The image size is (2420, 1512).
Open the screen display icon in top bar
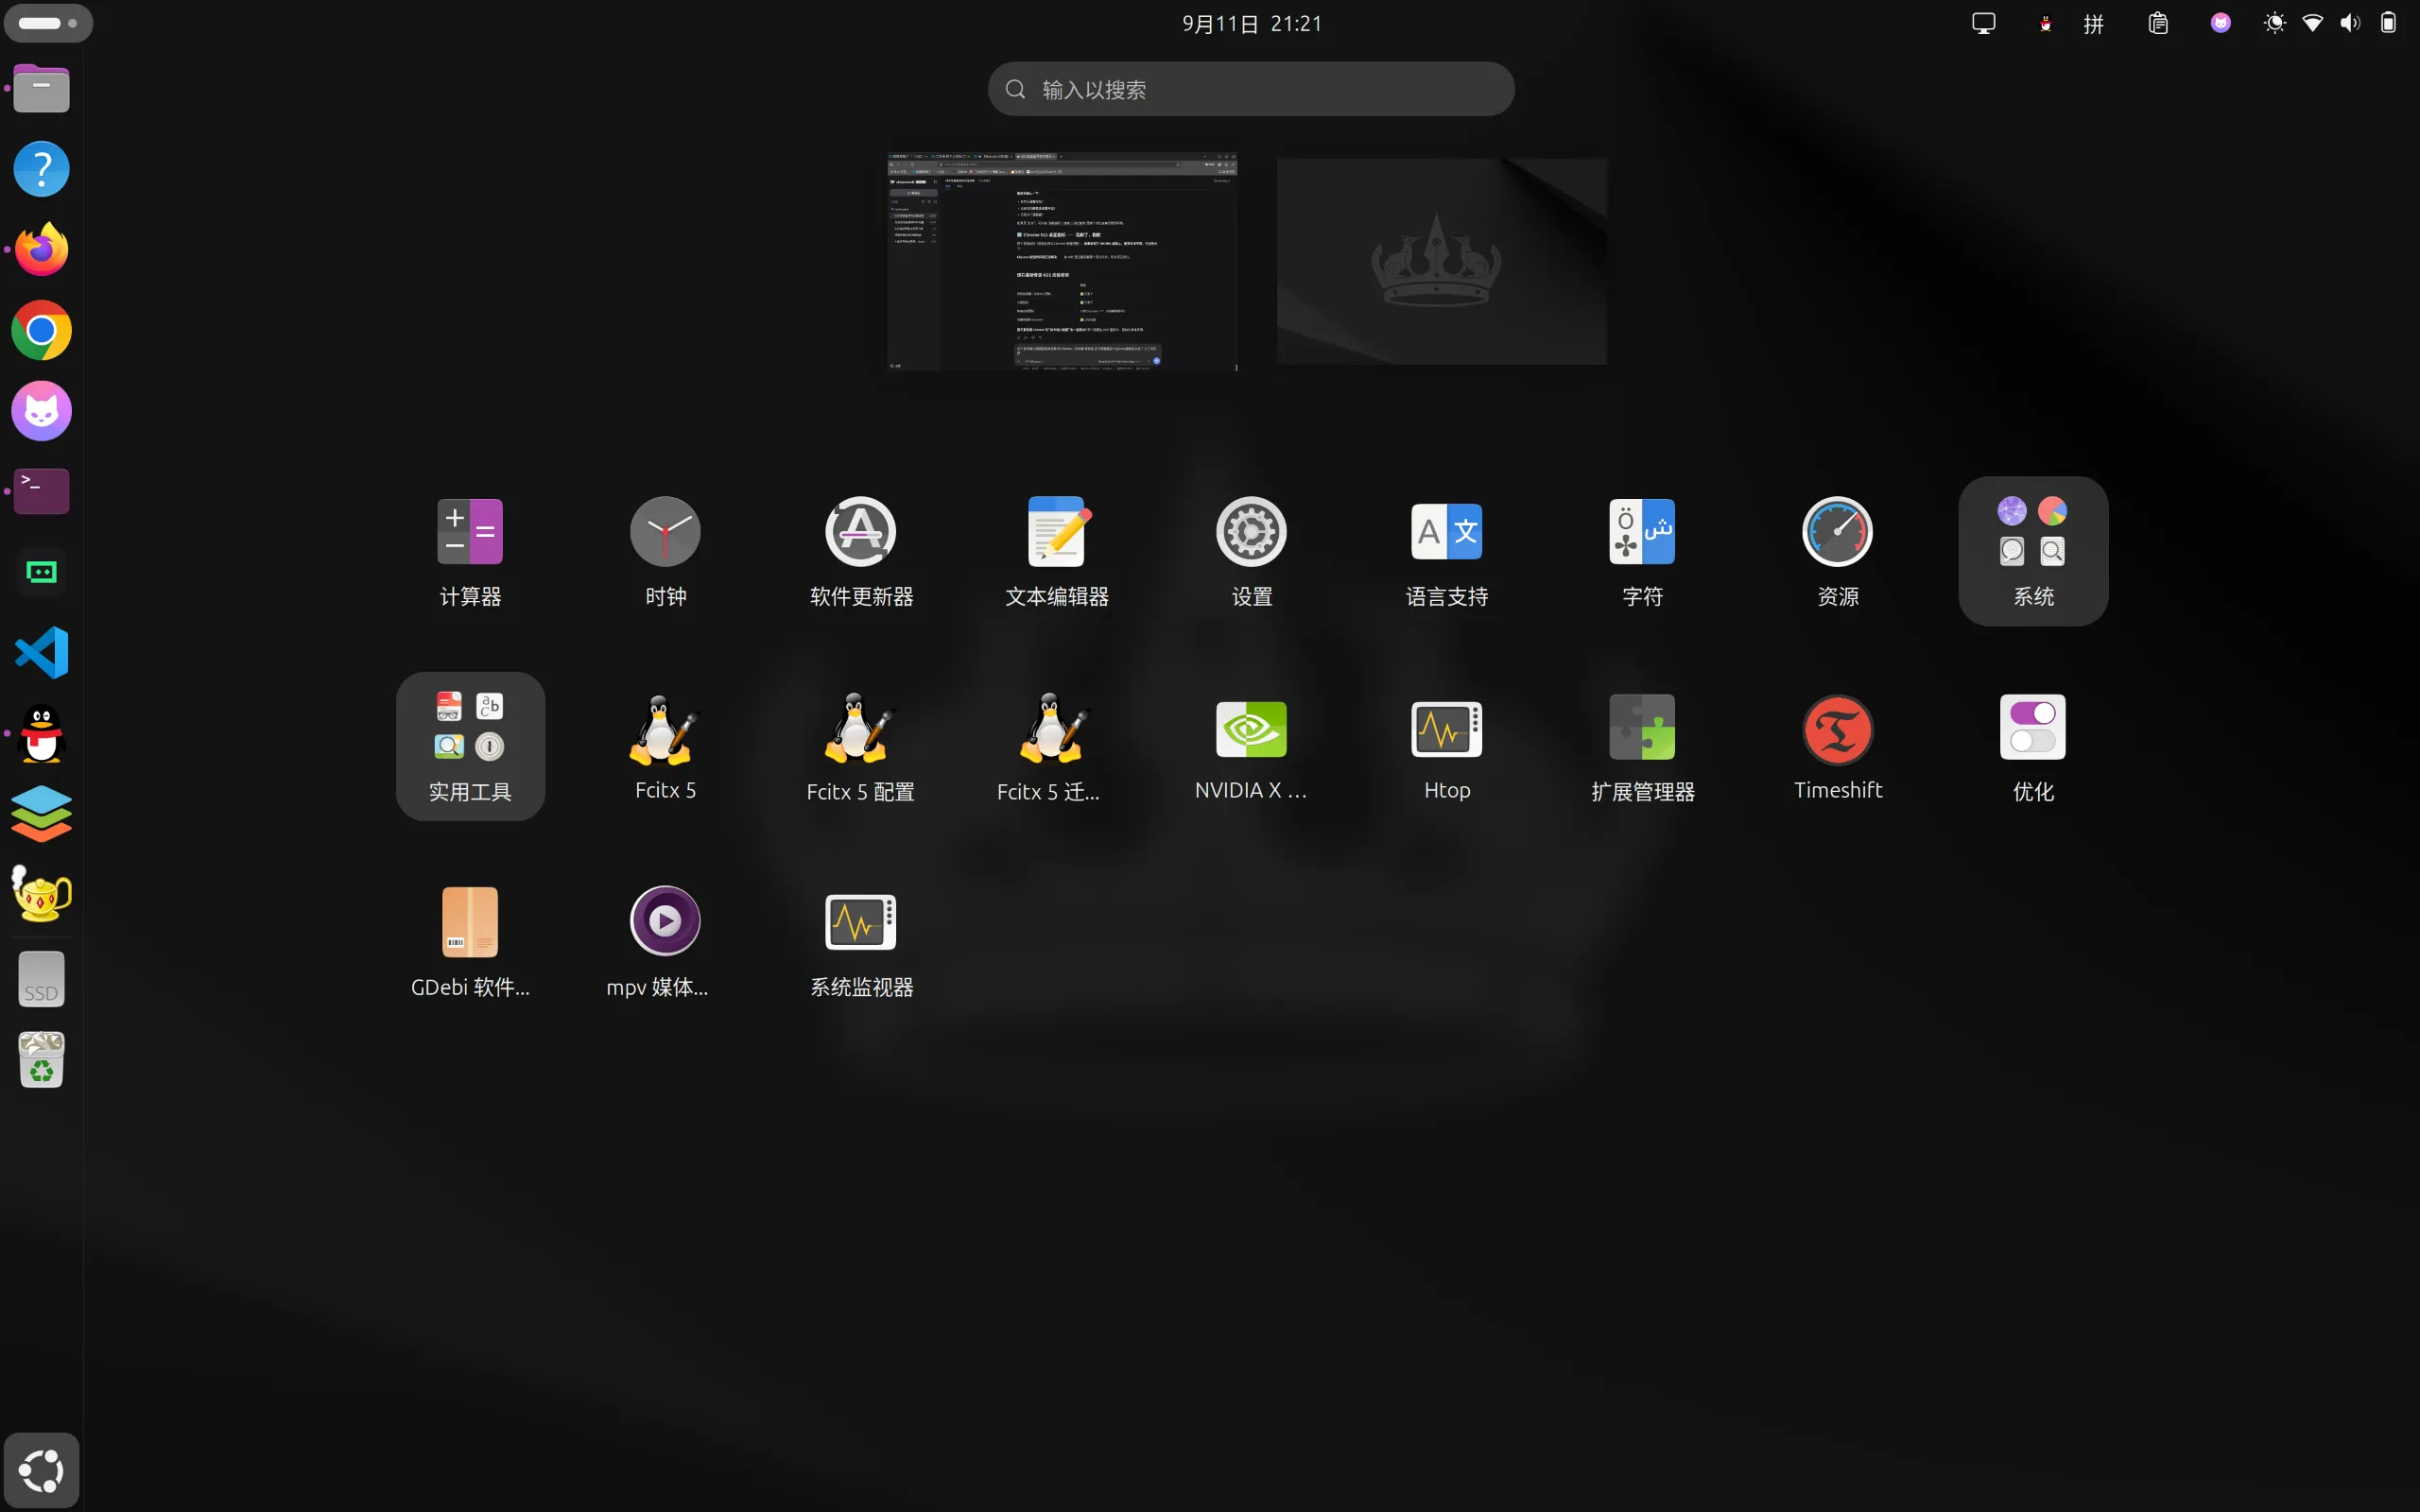click(1984, 23)
